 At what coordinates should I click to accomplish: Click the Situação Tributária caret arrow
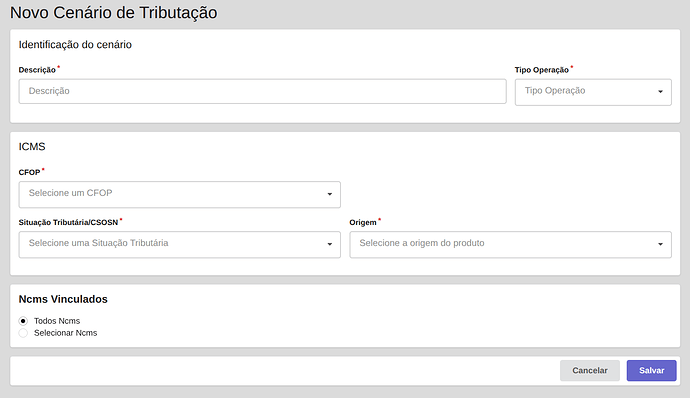pyautogui.click(x=330, y=244)
